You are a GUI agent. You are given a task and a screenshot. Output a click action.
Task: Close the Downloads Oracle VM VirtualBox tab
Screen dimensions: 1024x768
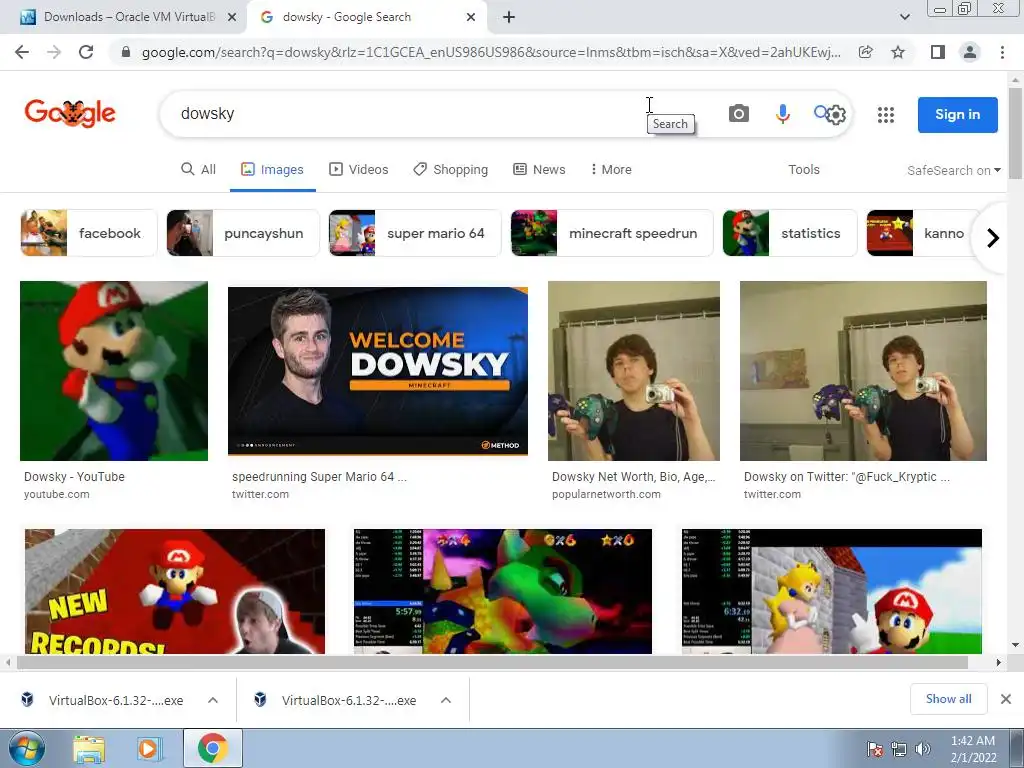[232, 17]
